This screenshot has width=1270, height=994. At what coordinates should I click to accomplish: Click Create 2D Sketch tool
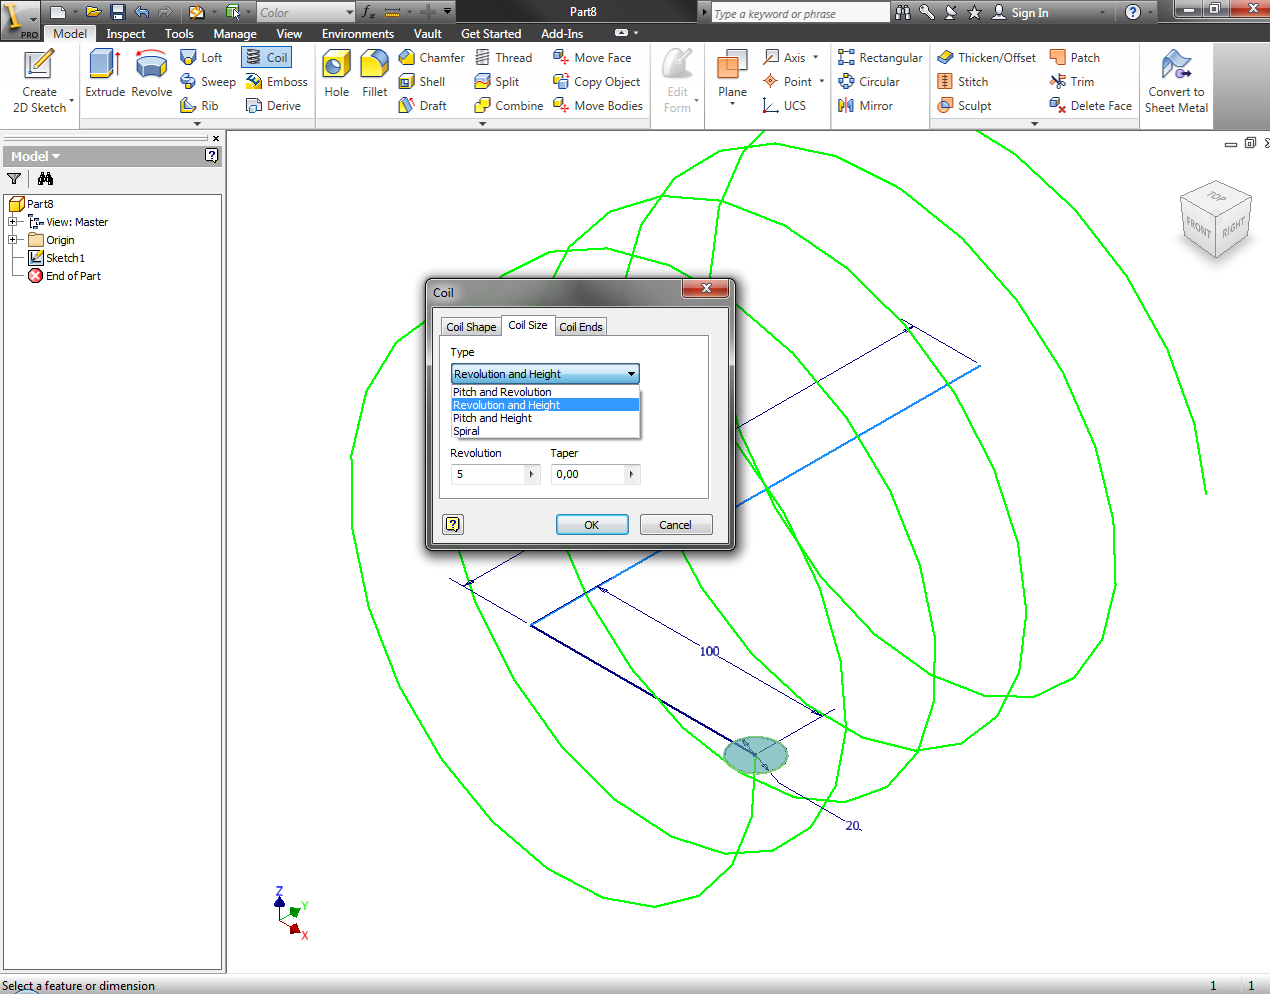tap(39, 80)
